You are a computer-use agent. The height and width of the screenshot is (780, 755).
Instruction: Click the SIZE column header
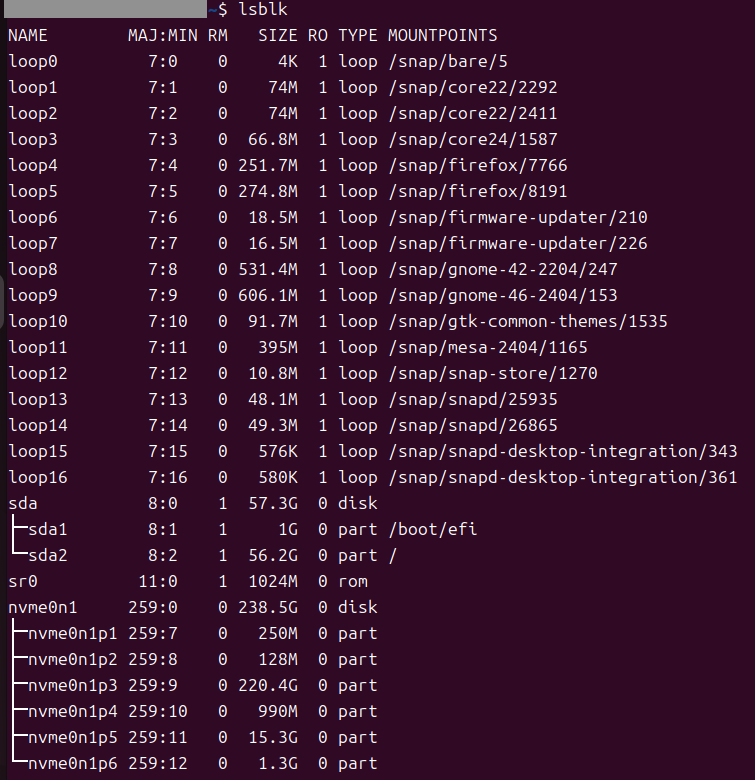[277, 36]
